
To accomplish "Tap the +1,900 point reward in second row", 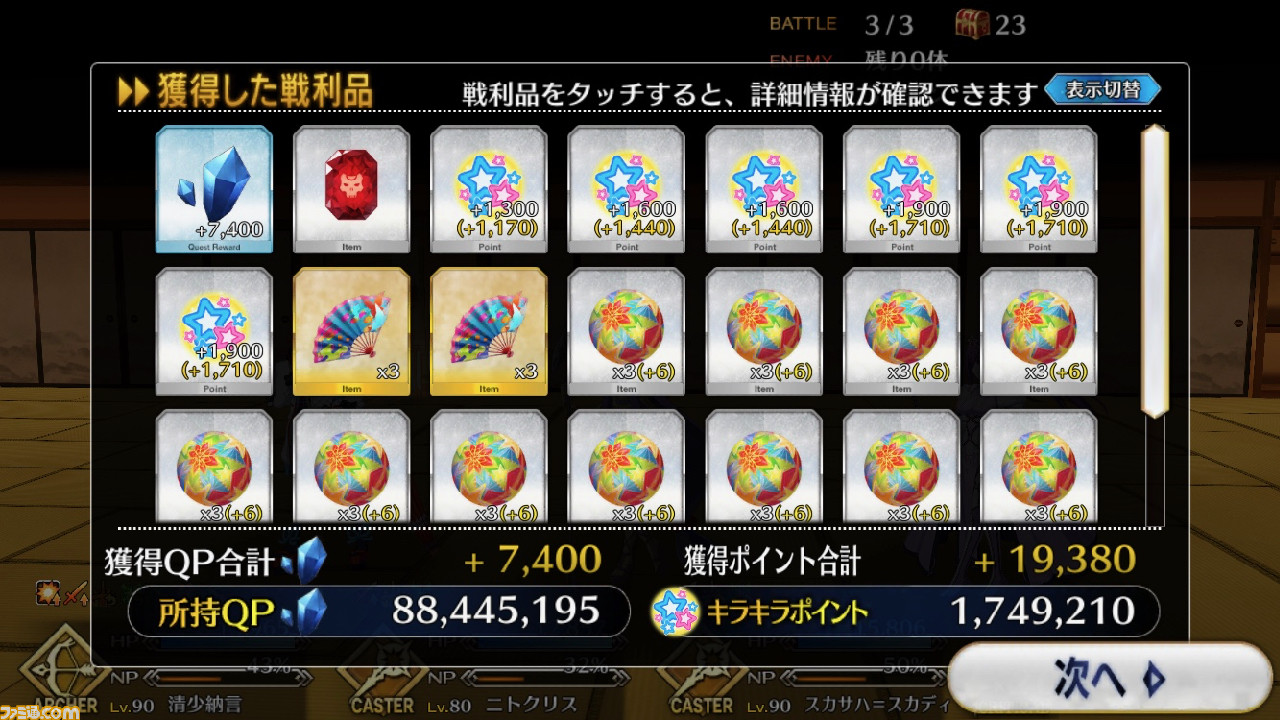I will point(214,332).
